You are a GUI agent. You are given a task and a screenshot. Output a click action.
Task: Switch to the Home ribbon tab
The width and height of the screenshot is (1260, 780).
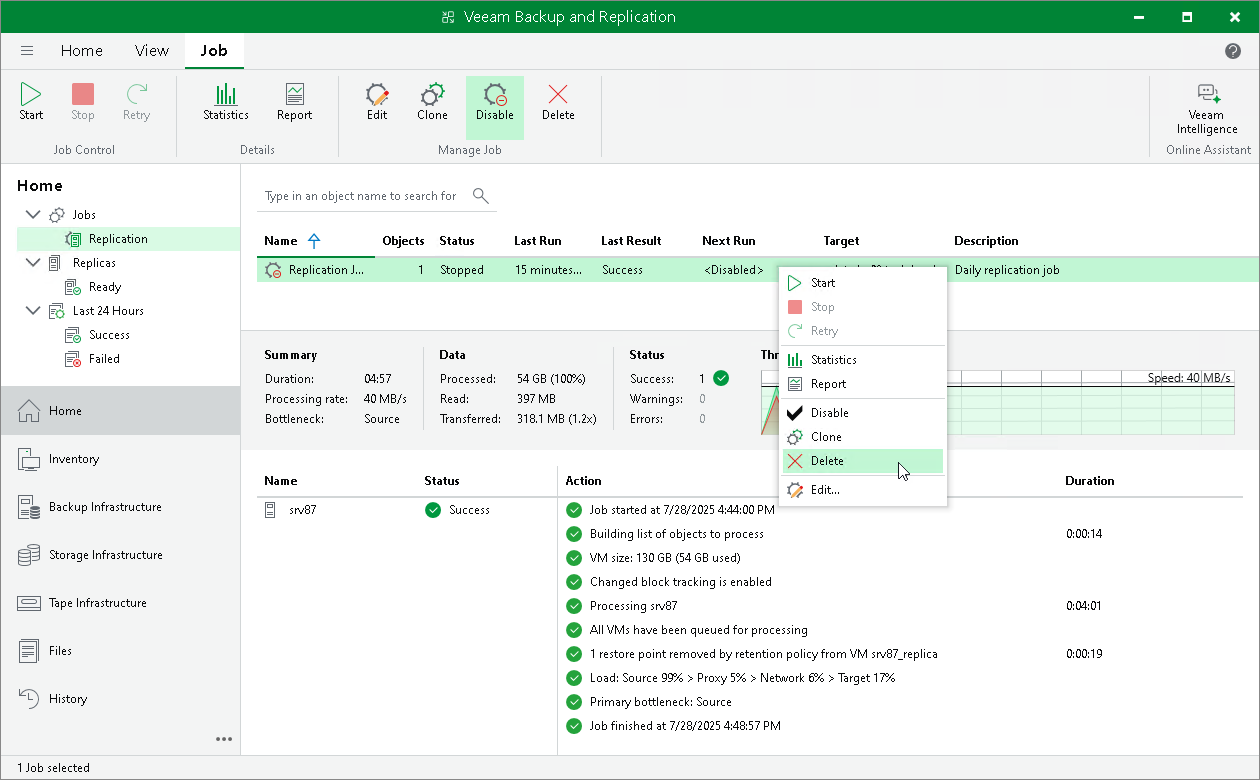[x=82, y=51]
